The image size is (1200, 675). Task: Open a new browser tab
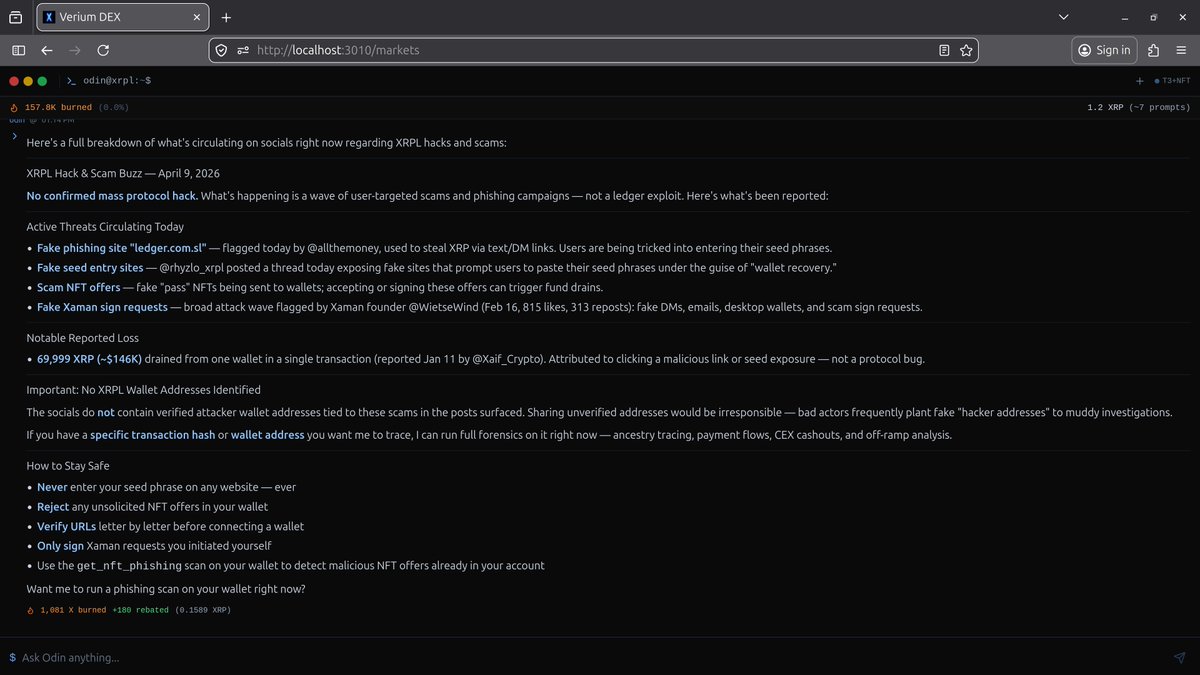tap(226, 17)
